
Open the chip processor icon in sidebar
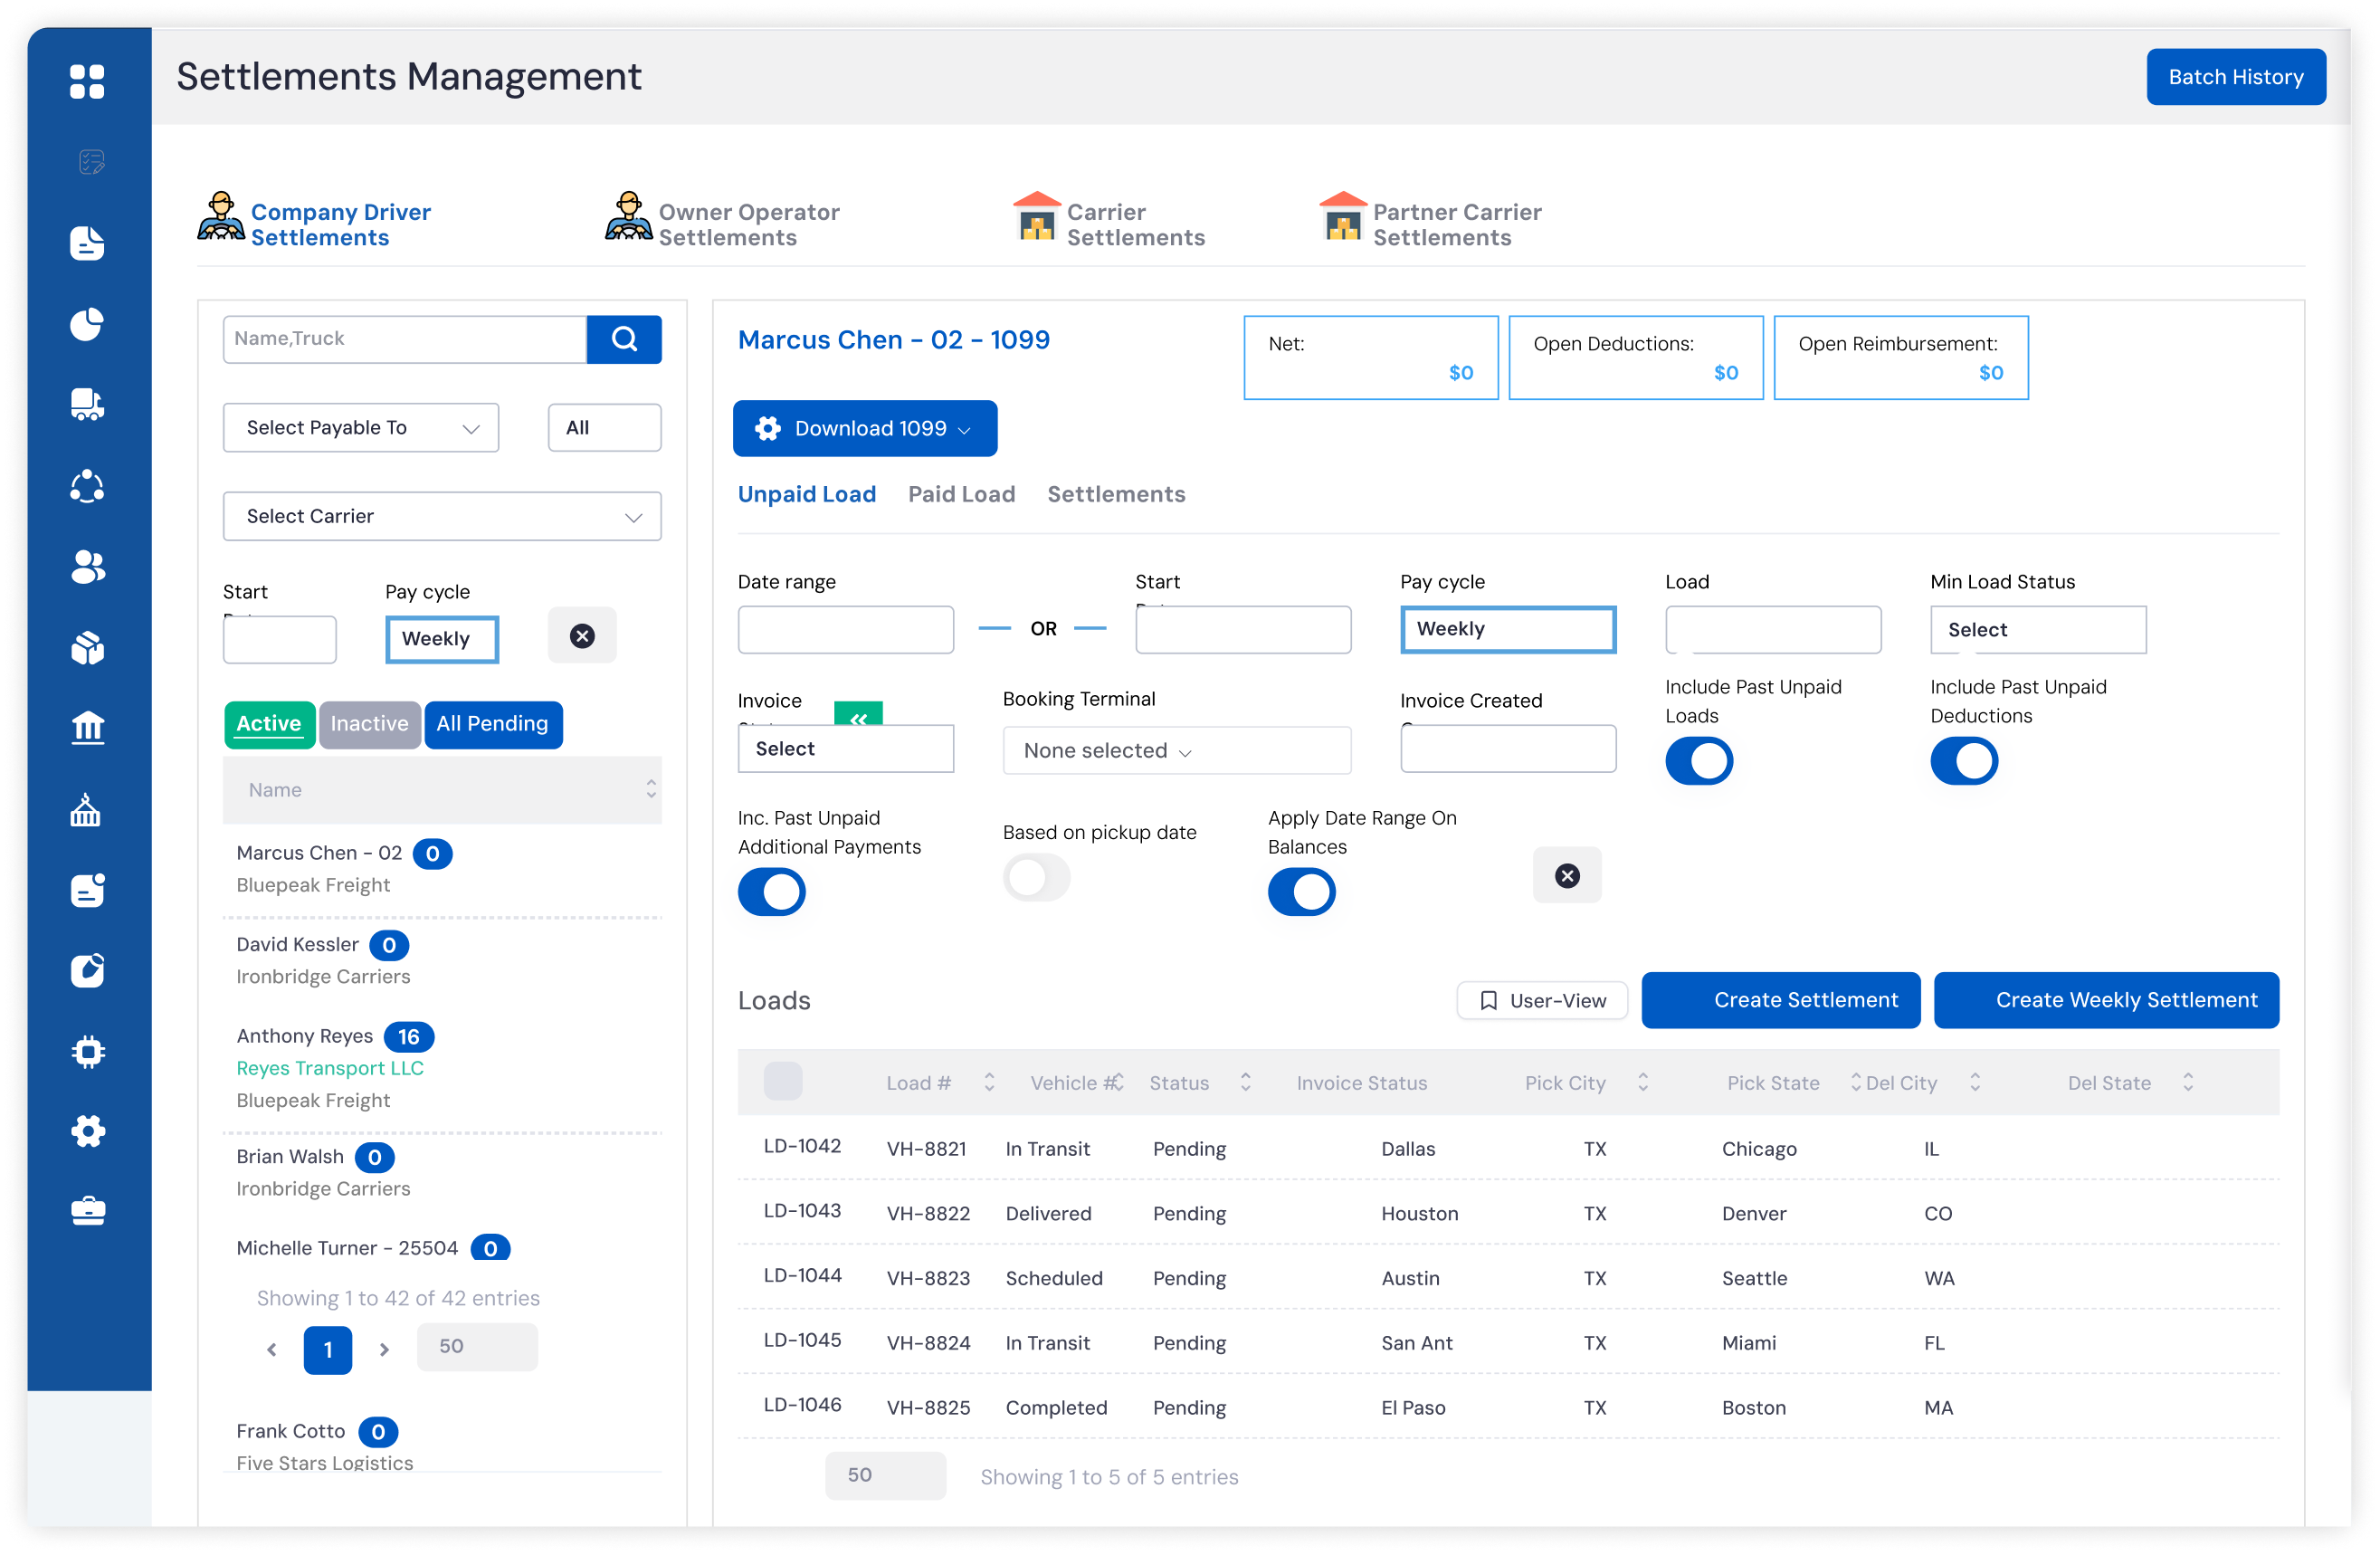pos(87,1051)
